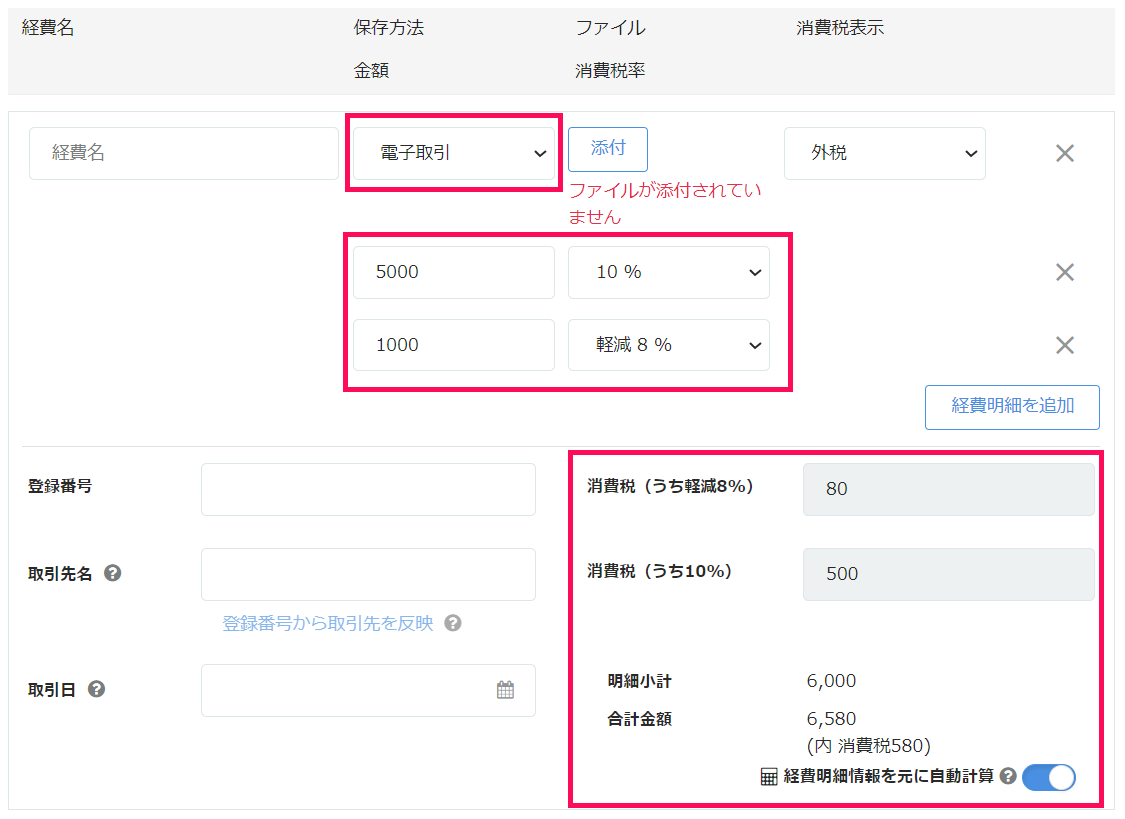Viewport: 1125px width, 819px height.
Task: Click the 登録番号 input field
Action: point(368,489)
